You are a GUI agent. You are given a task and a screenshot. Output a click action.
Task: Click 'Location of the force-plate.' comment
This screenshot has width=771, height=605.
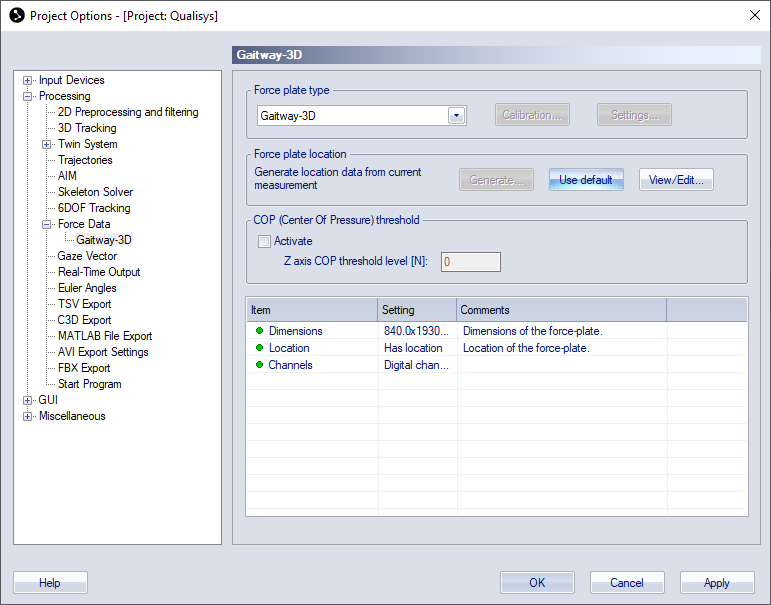pyautogui.click(x=526, y=348)
